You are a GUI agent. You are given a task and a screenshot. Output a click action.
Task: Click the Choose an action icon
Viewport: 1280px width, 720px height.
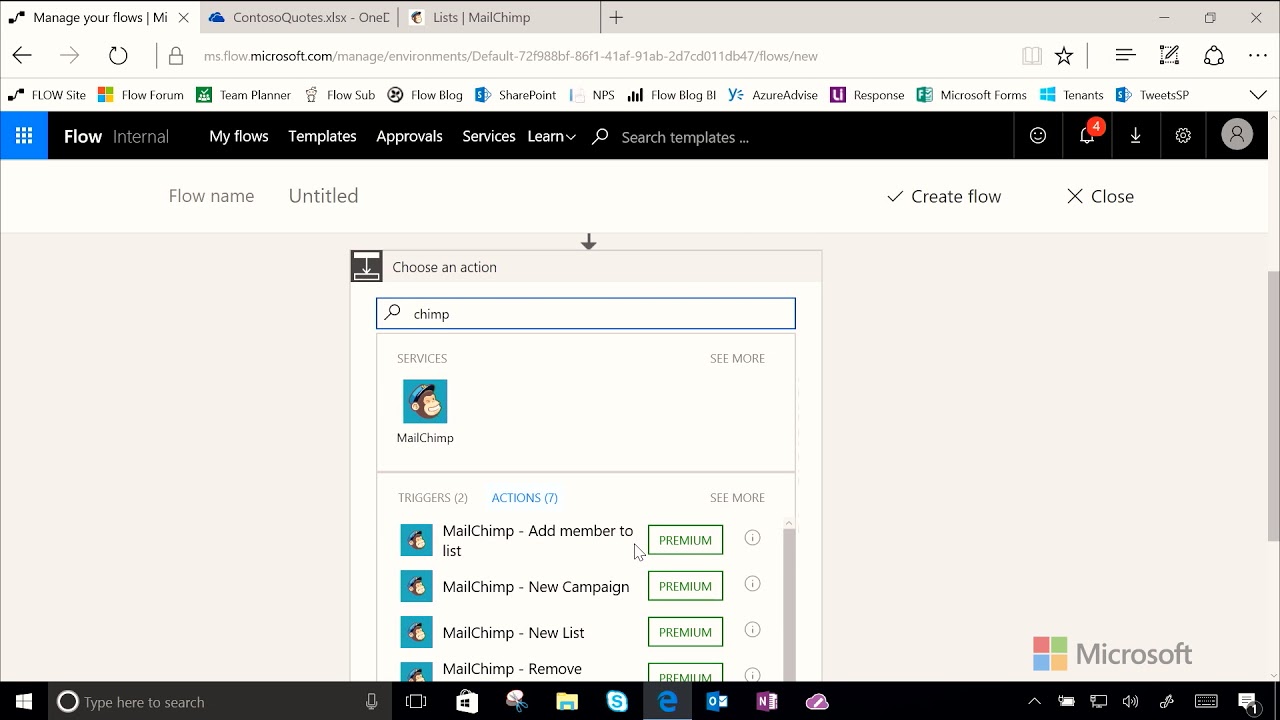(x=366, y=266)
